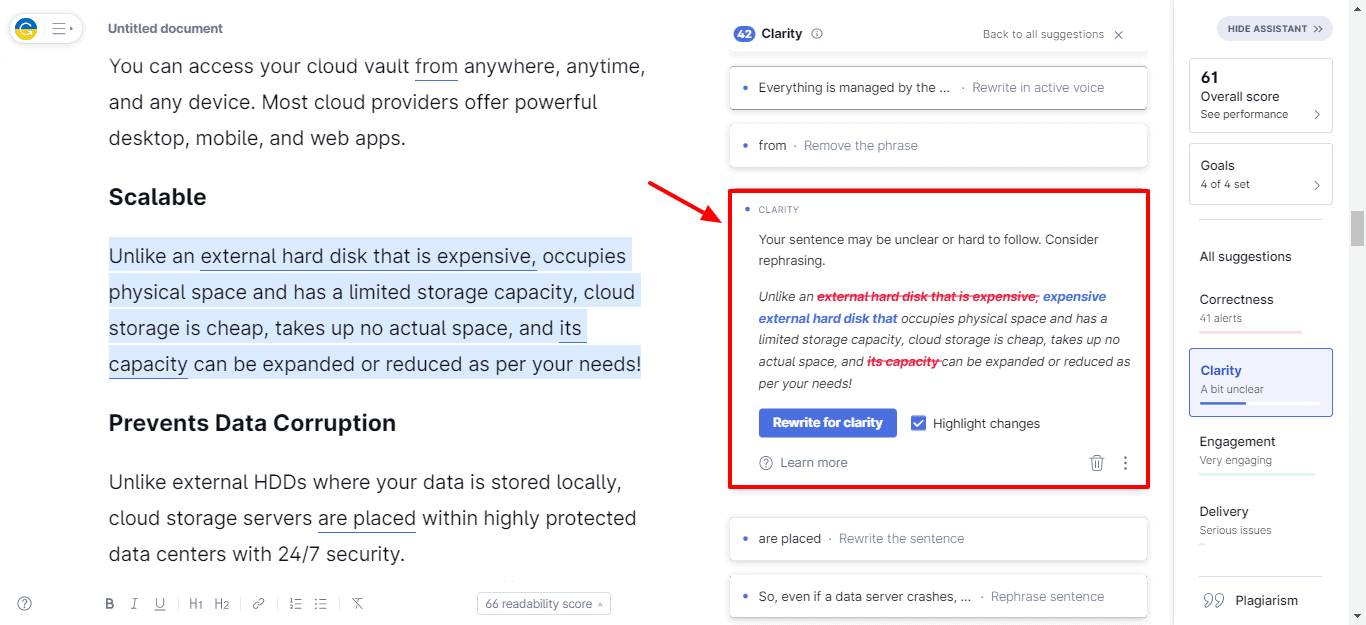This screenshot has height=625, width=1366.
Task: Click the Hide Assistant button
Action: point(1274,29)
